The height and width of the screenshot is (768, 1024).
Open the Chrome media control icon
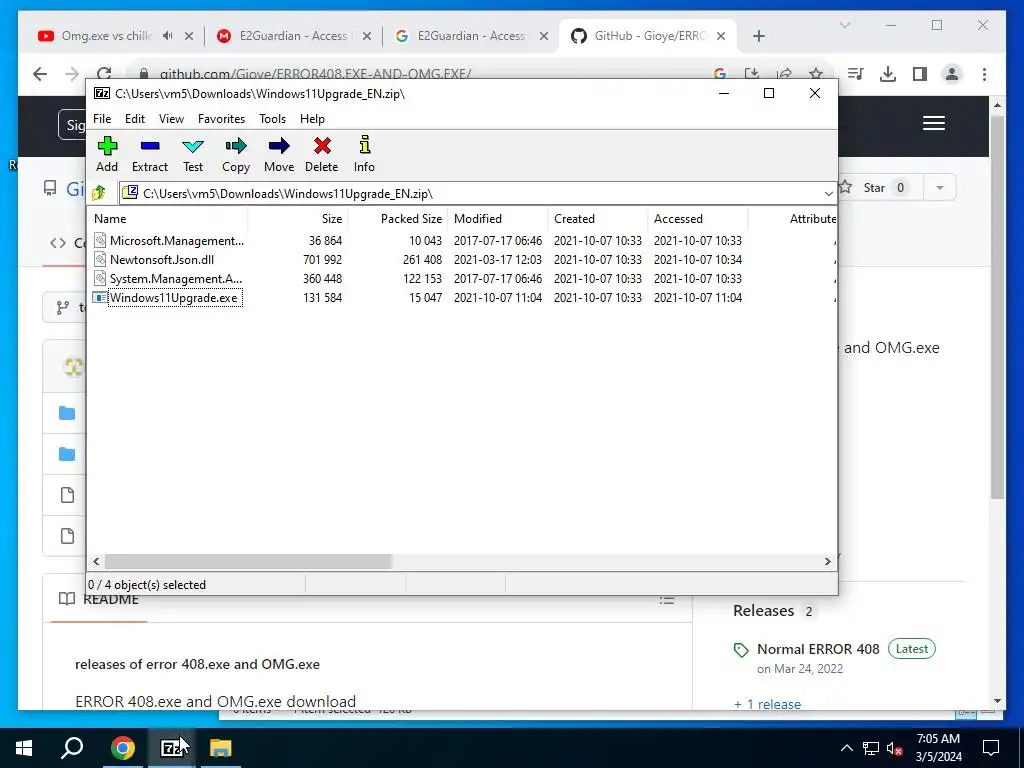point(856,74)
